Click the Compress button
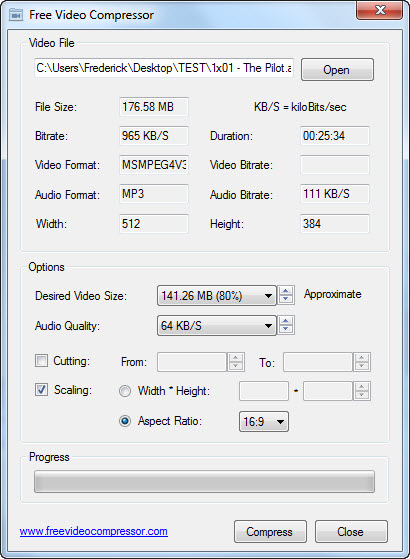Viewport: 410px width, 559px height. pos(270,532)
